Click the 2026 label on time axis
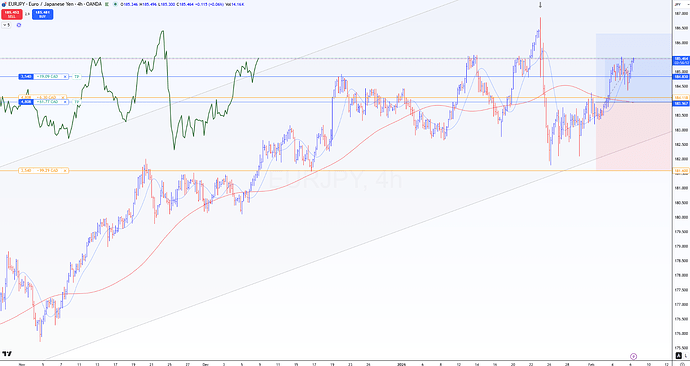 tap(400, 364)
